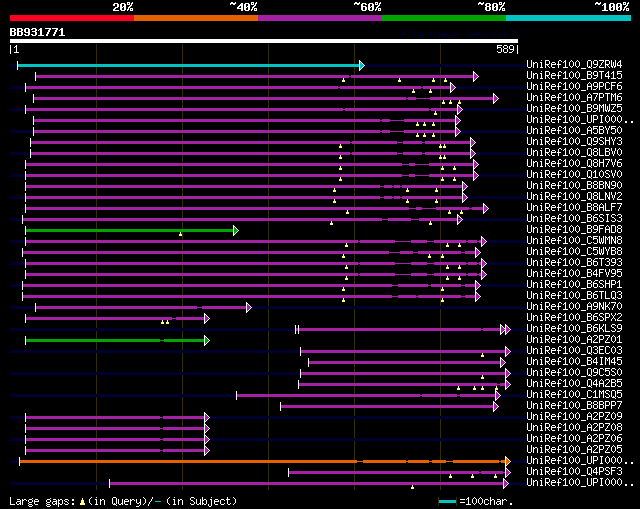The image size is (640, 509).
Task: Select the UniRef100_A2PZ05 label
Action: click(574, 450)
